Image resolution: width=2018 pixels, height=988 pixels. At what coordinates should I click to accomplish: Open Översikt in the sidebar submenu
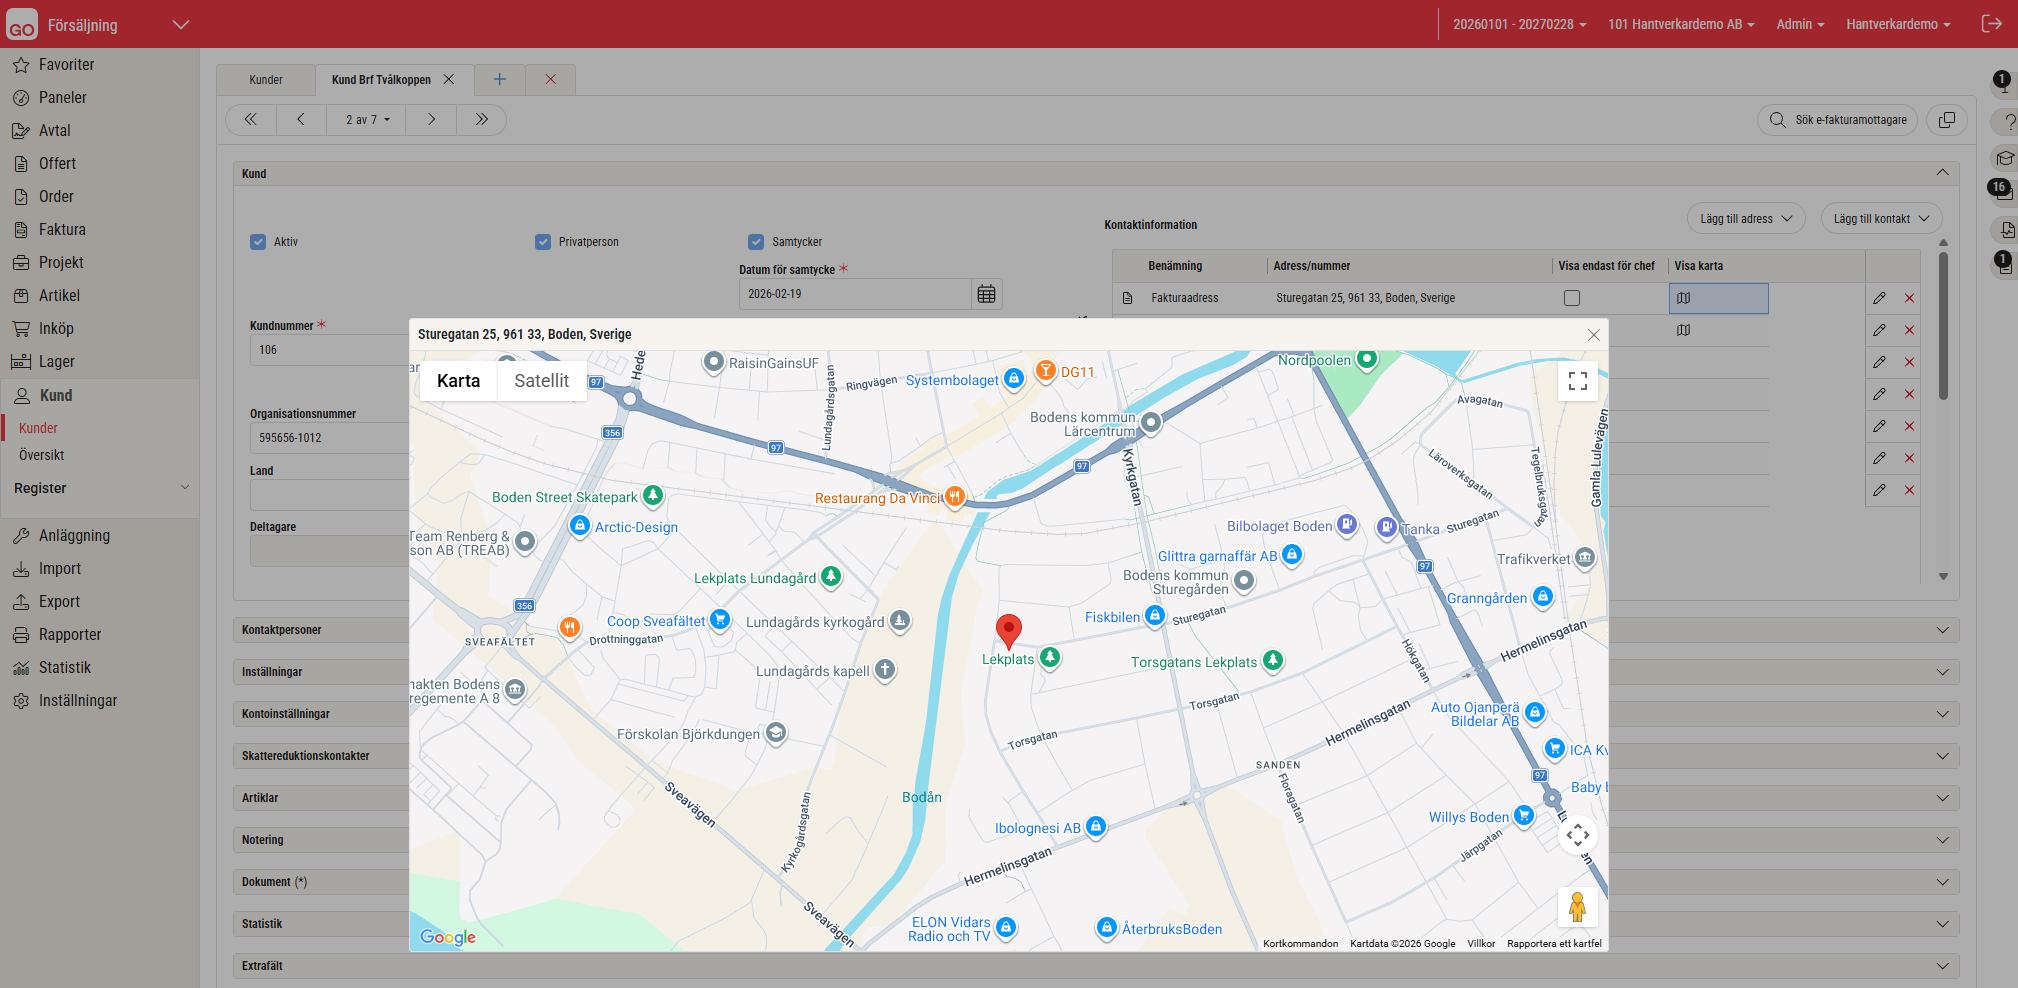(x=42, y=455)
